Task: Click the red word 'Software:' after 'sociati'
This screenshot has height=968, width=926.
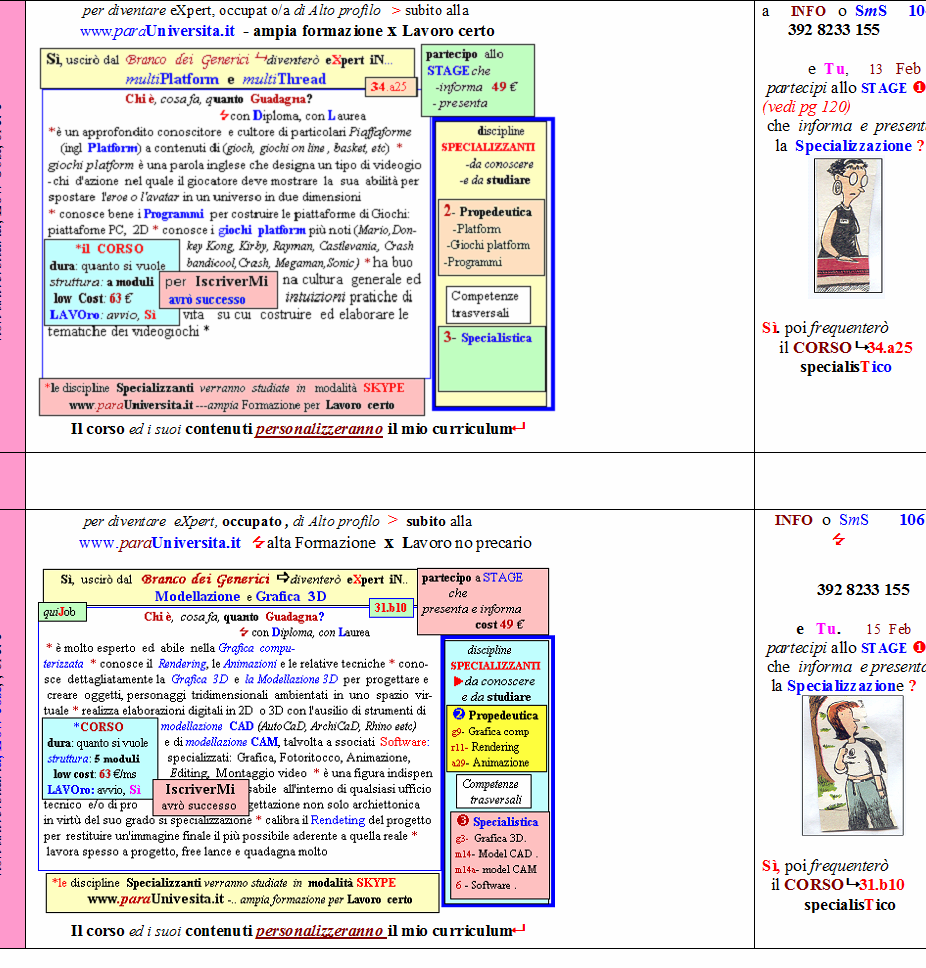Action: (x=405, y=741)
